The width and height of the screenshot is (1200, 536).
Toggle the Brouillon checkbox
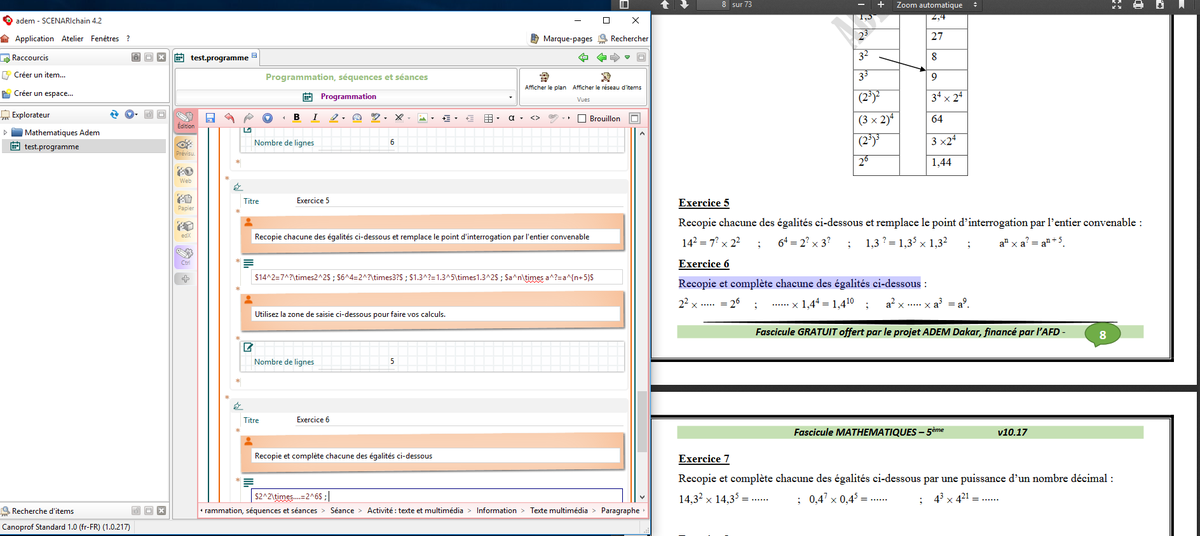tap(582, 118)
